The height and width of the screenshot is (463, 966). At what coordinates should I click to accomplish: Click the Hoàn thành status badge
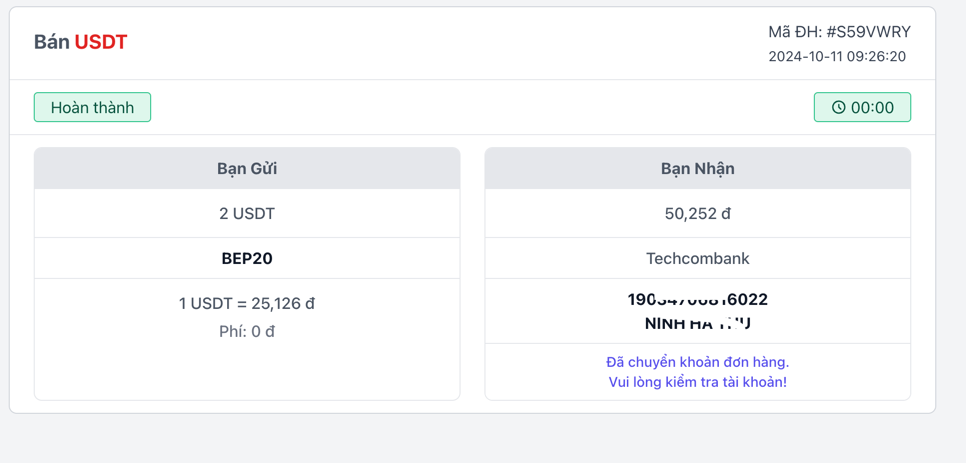pos(92,108)
